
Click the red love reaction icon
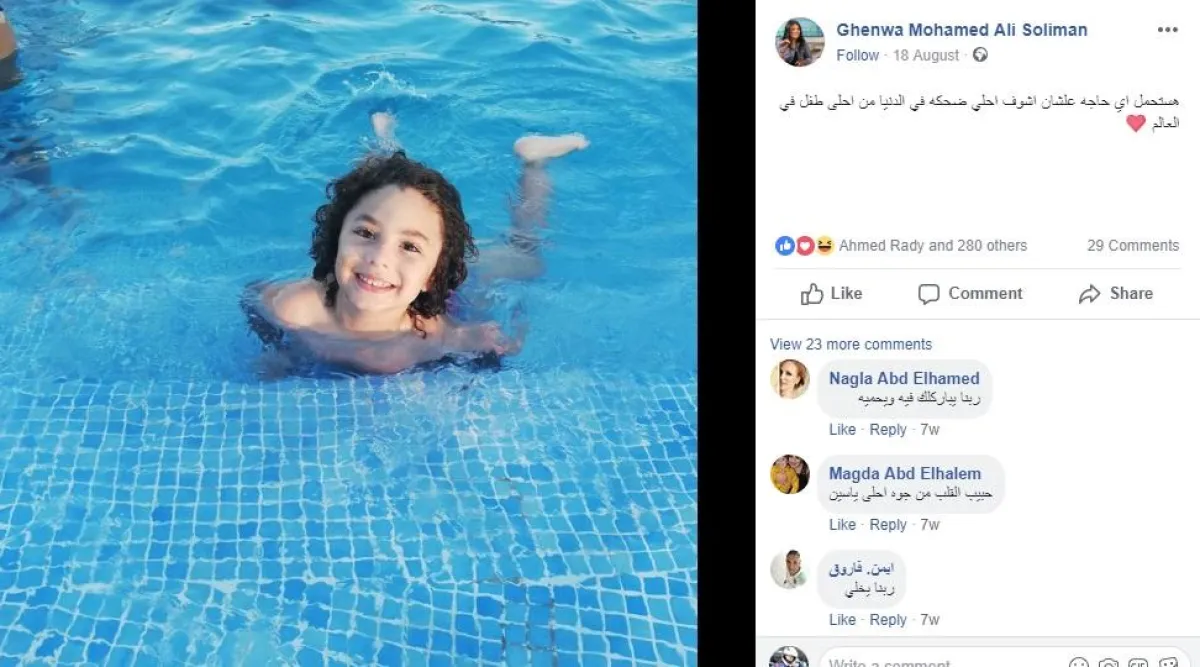[x=805, y=246]
